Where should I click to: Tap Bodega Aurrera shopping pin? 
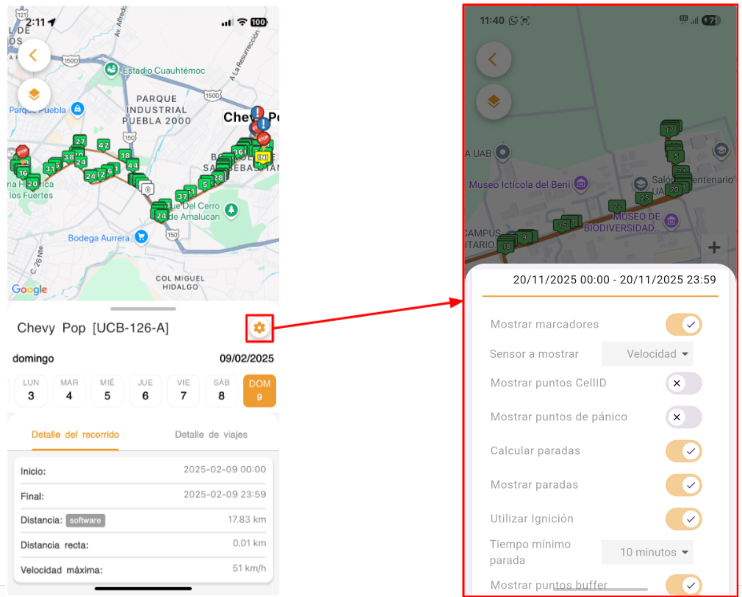point(141,237)
